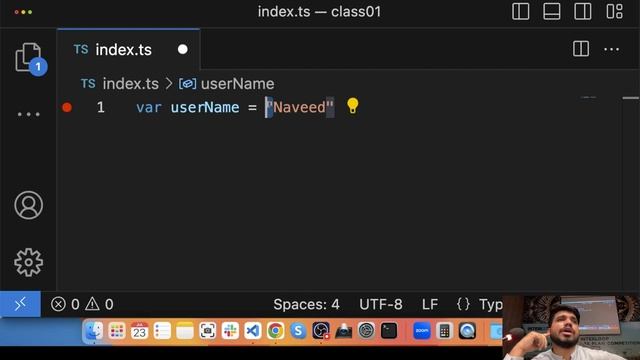The width and height of the screenshot is (640, 360).
Task: Click inside the "Naveed" string literal
Action: click(x=300, y=107)
